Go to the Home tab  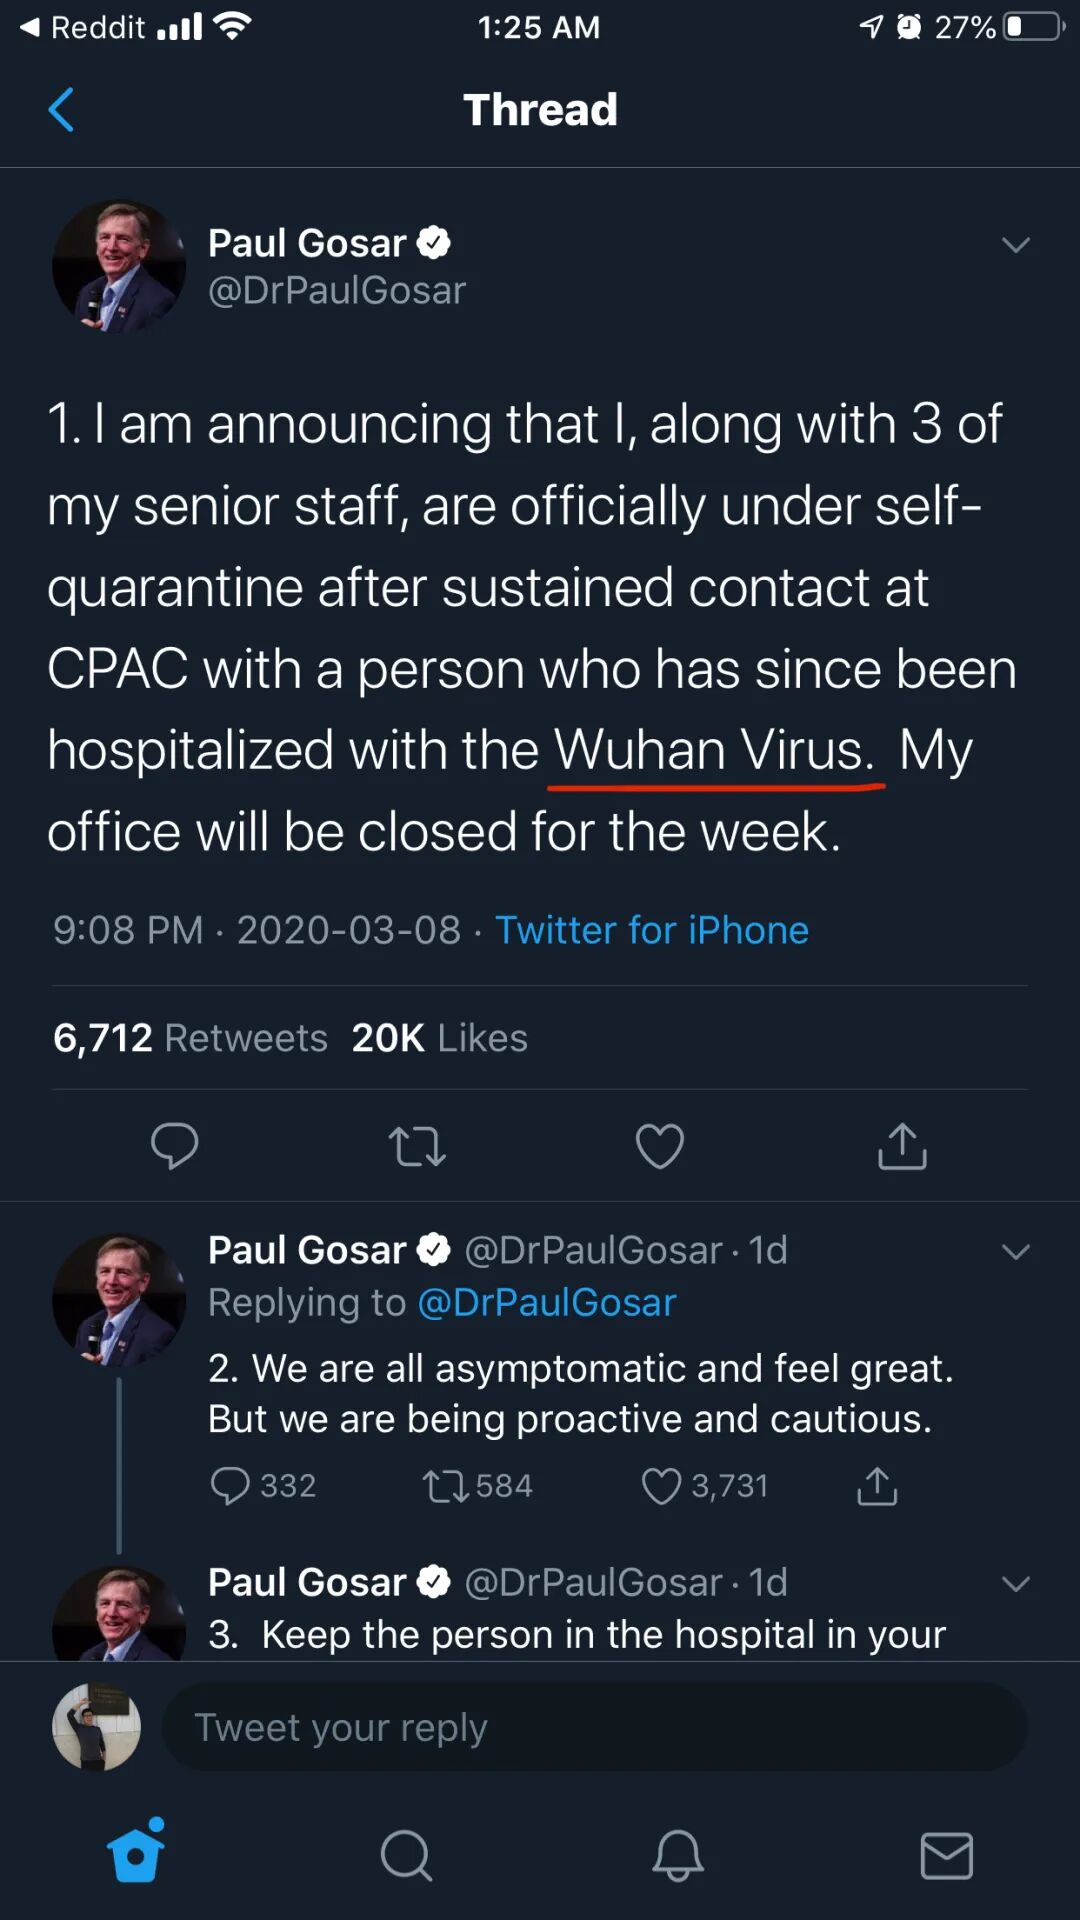[136, 1854]
